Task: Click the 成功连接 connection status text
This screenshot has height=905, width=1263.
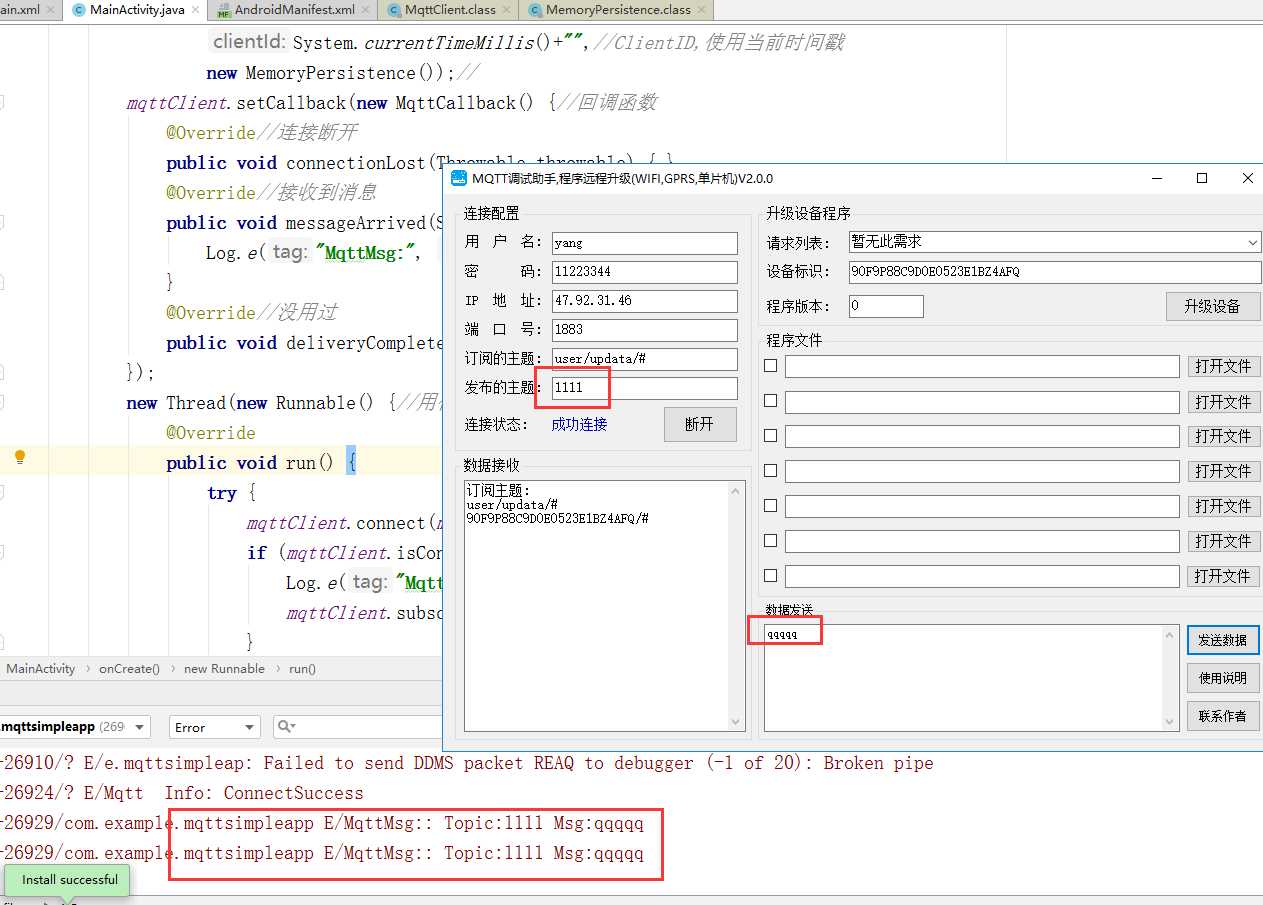Action: coord(579,424)
